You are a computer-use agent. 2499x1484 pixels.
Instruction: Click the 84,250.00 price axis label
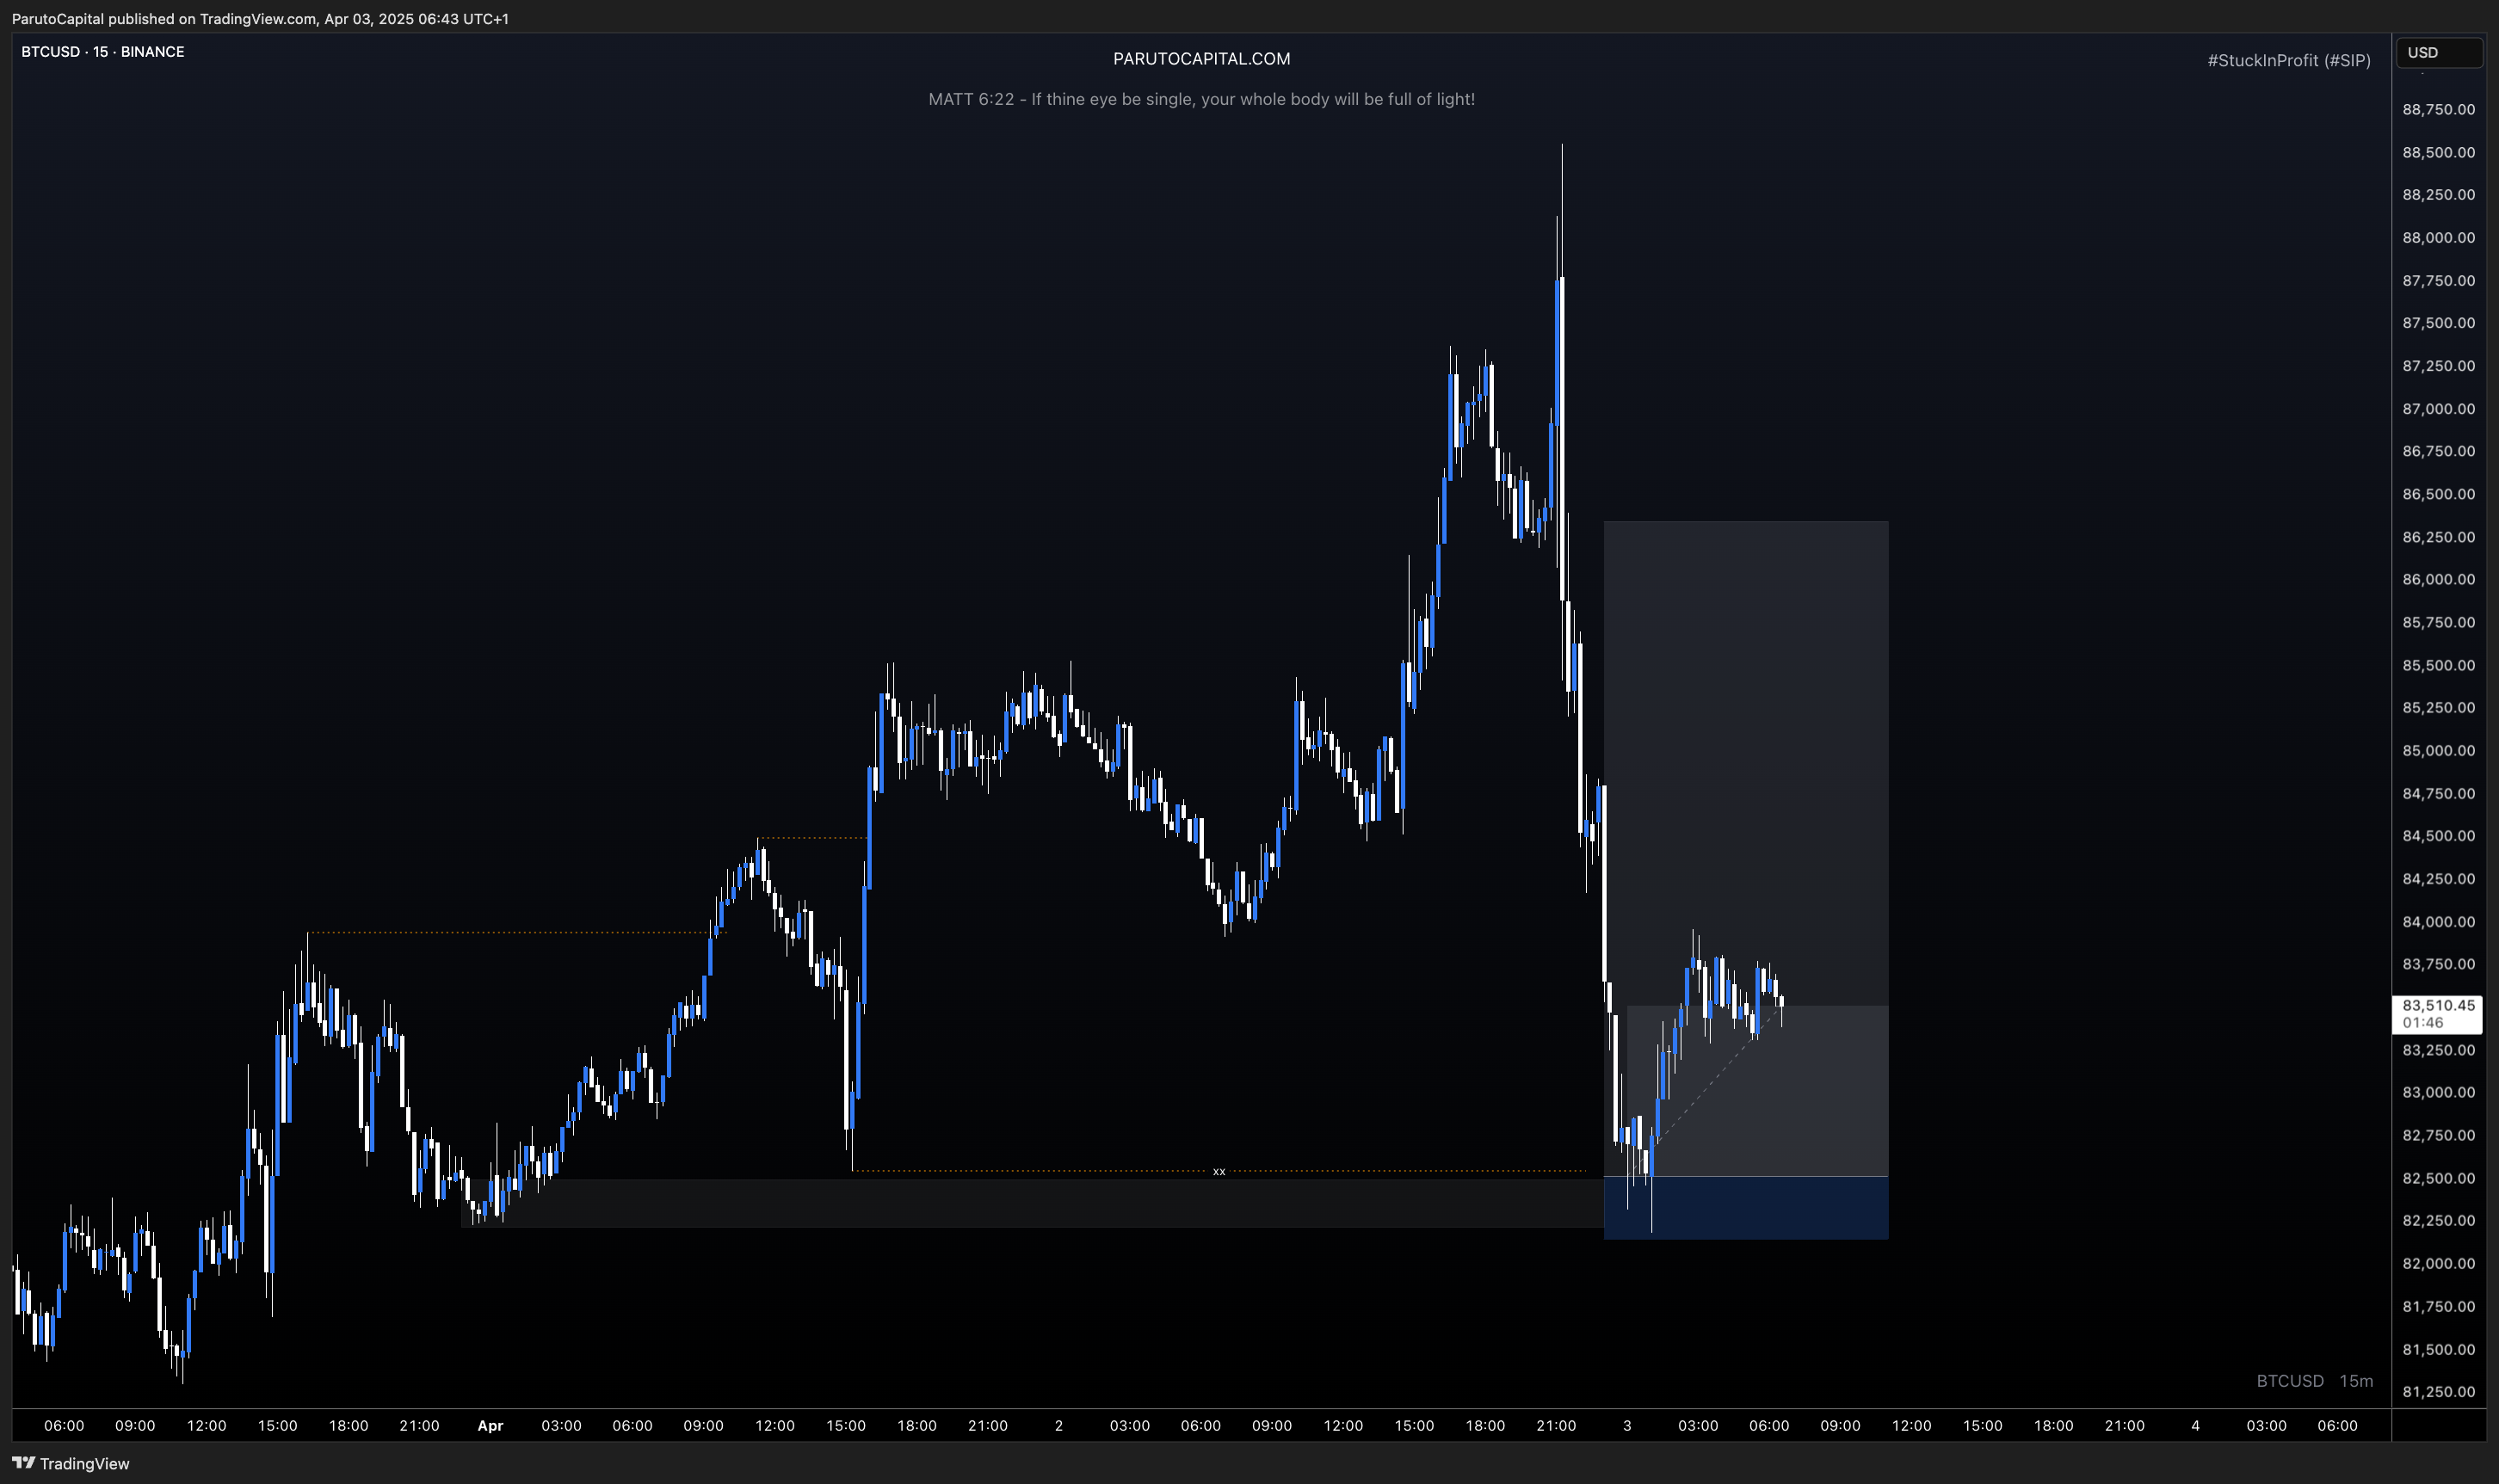[2438, 878]
